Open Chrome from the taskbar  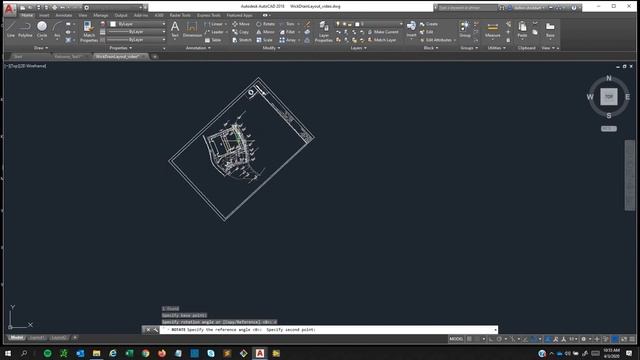145,353
